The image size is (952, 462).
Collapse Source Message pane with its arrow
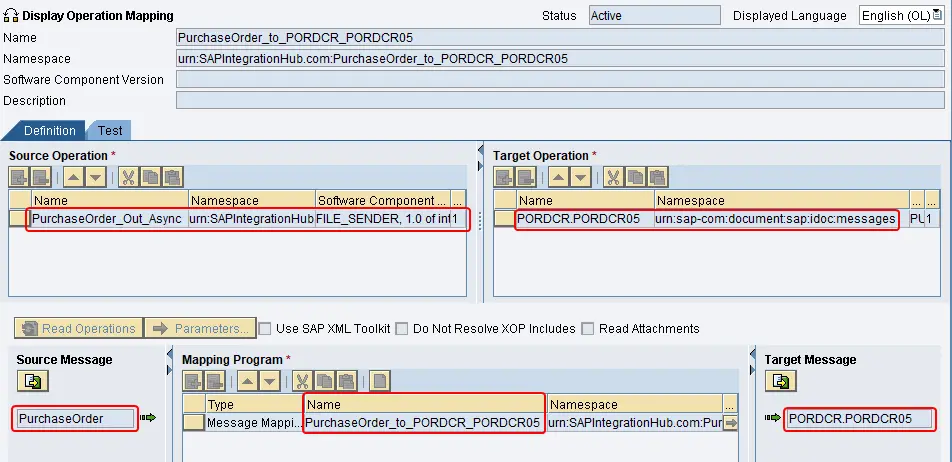point(169,353)
